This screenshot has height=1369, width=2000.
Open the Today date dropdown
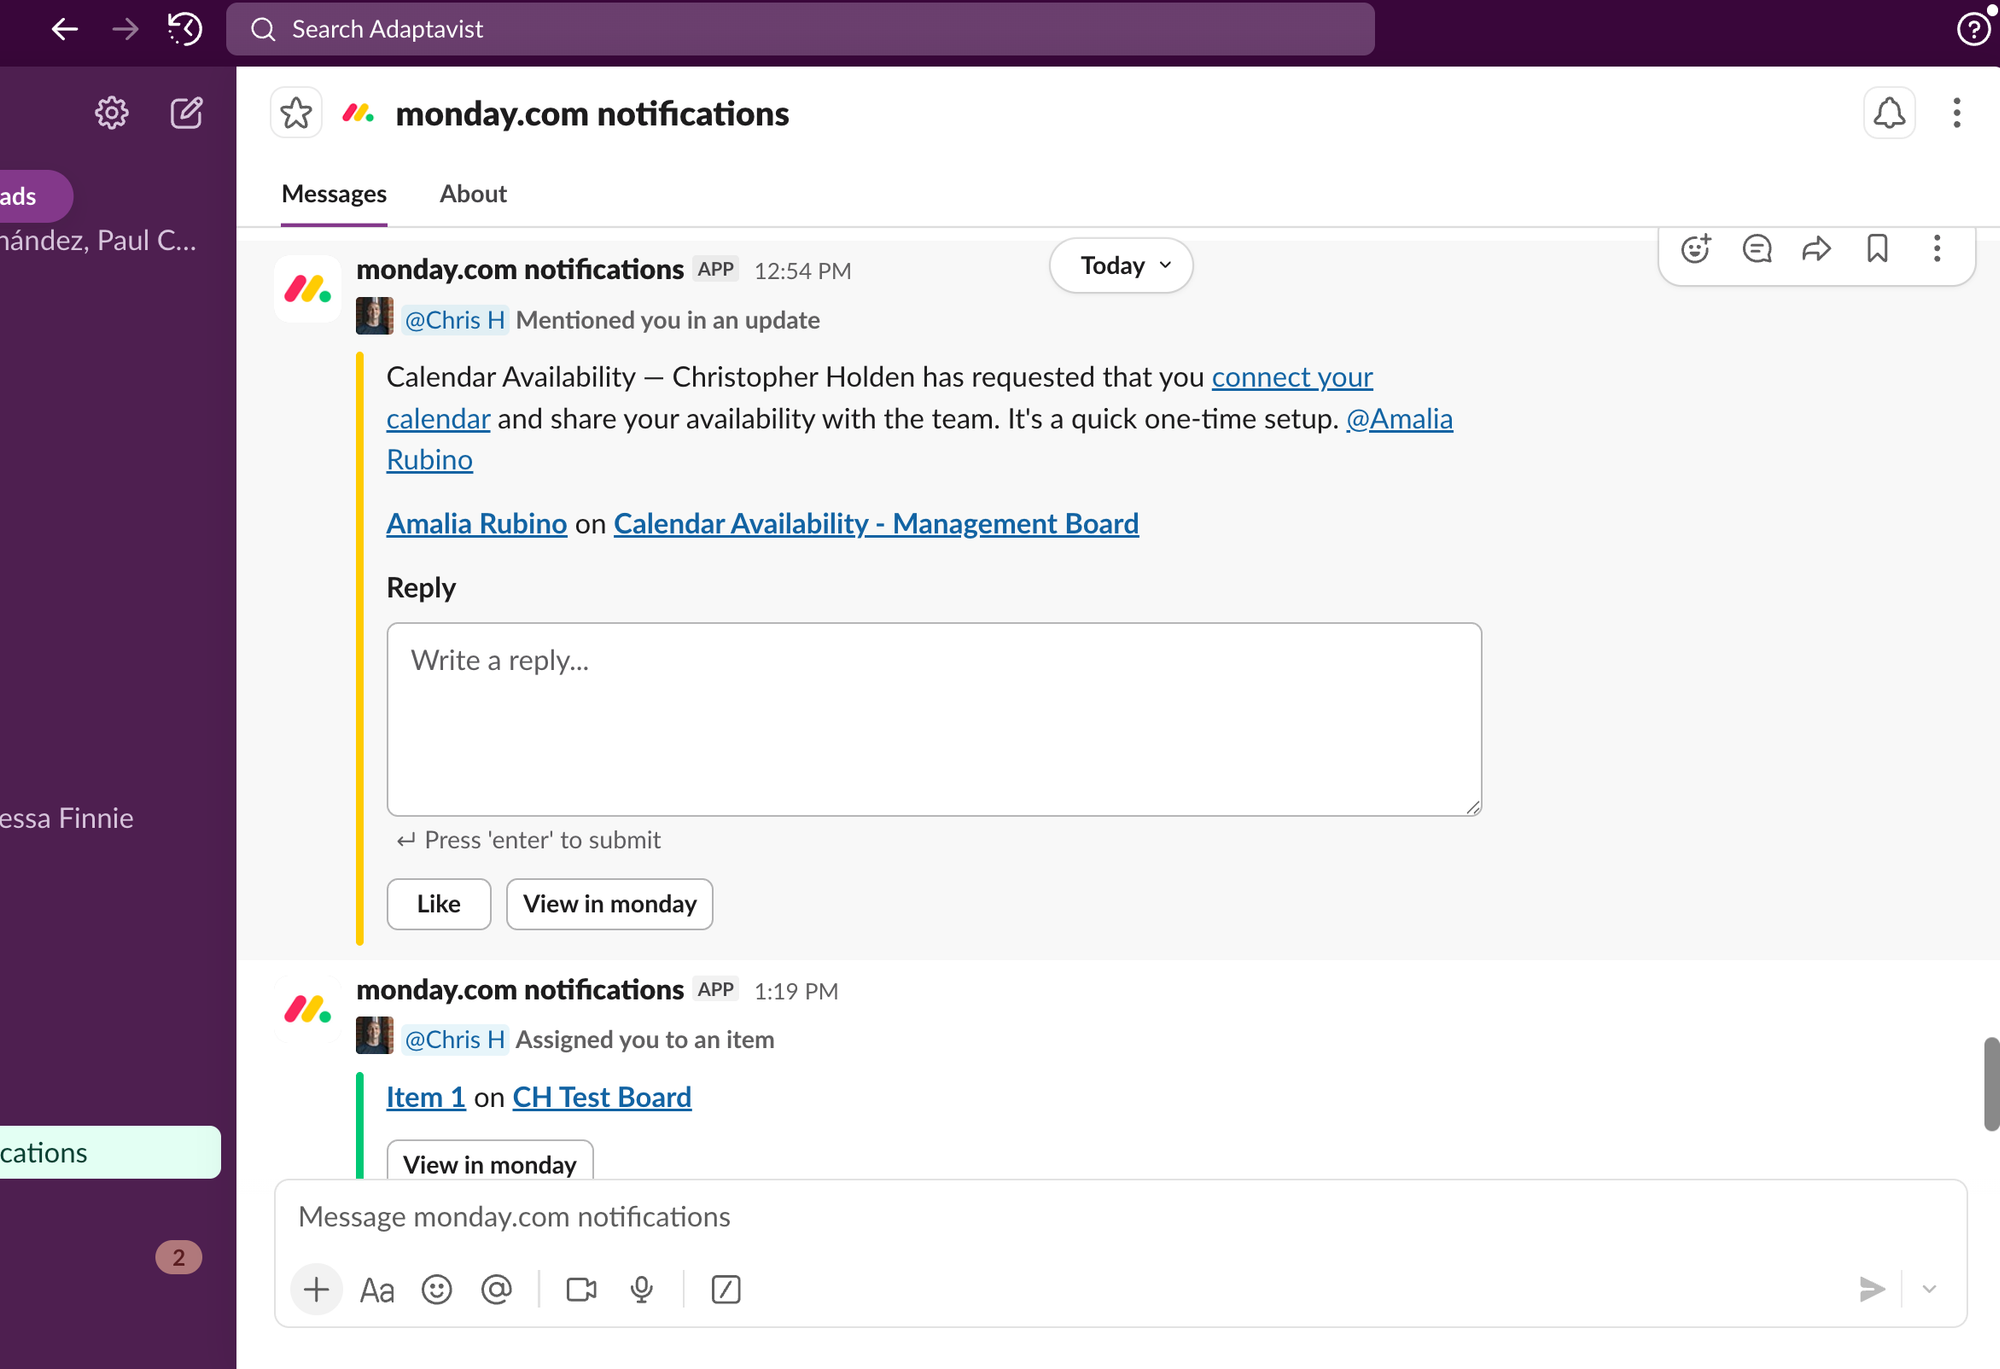tap(1121, 266)
